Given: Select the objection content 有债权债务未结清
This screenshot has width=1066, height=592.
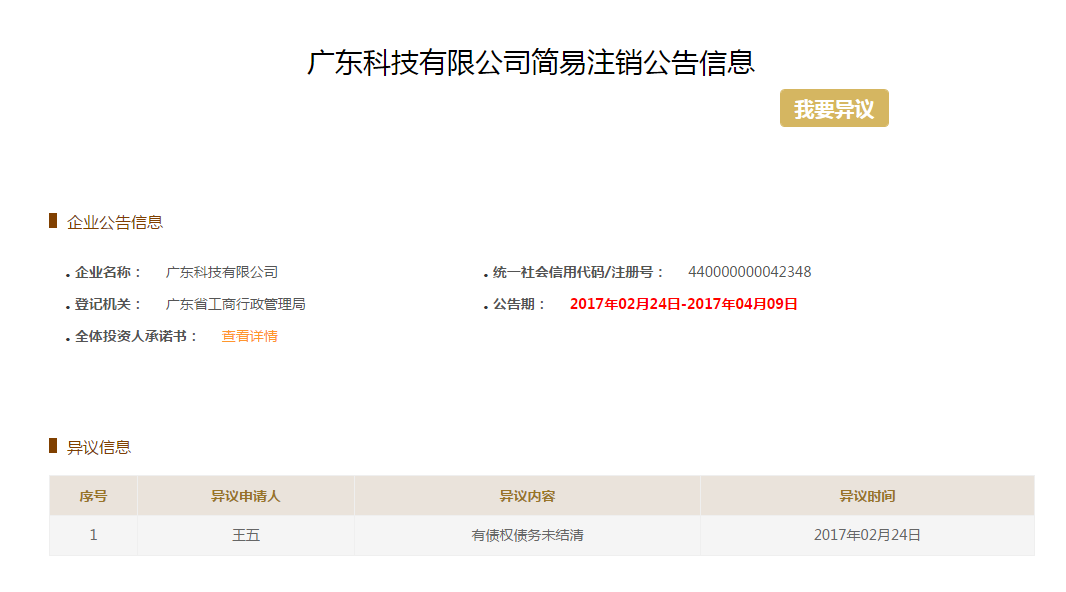Looking at the screenshot, I should point(527,535).
